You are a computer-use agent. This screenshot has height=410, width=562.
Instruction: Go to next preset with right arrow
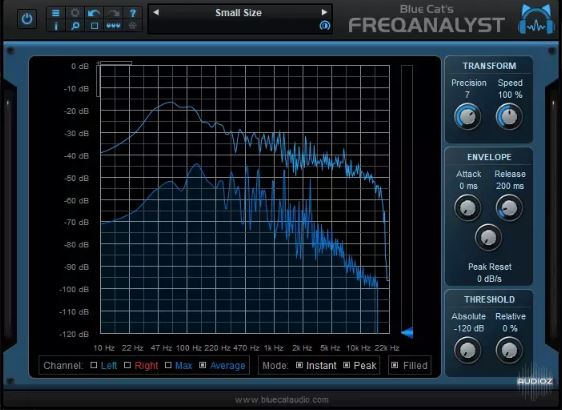[324, 12]
